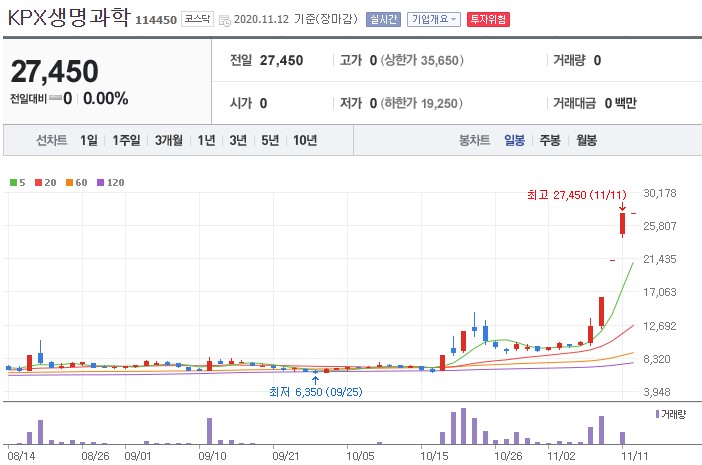Viewport: 702px width, 465px height.
Task: Click the 실시간 badge button
Action: point(383,19)
